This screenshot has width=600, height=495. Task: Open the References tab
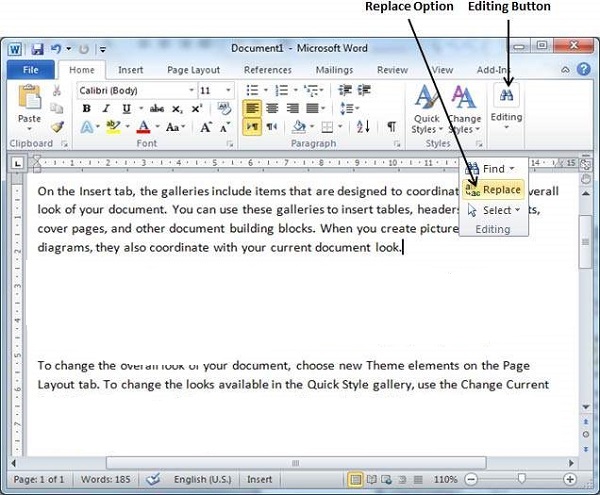[x=267, y=70]
